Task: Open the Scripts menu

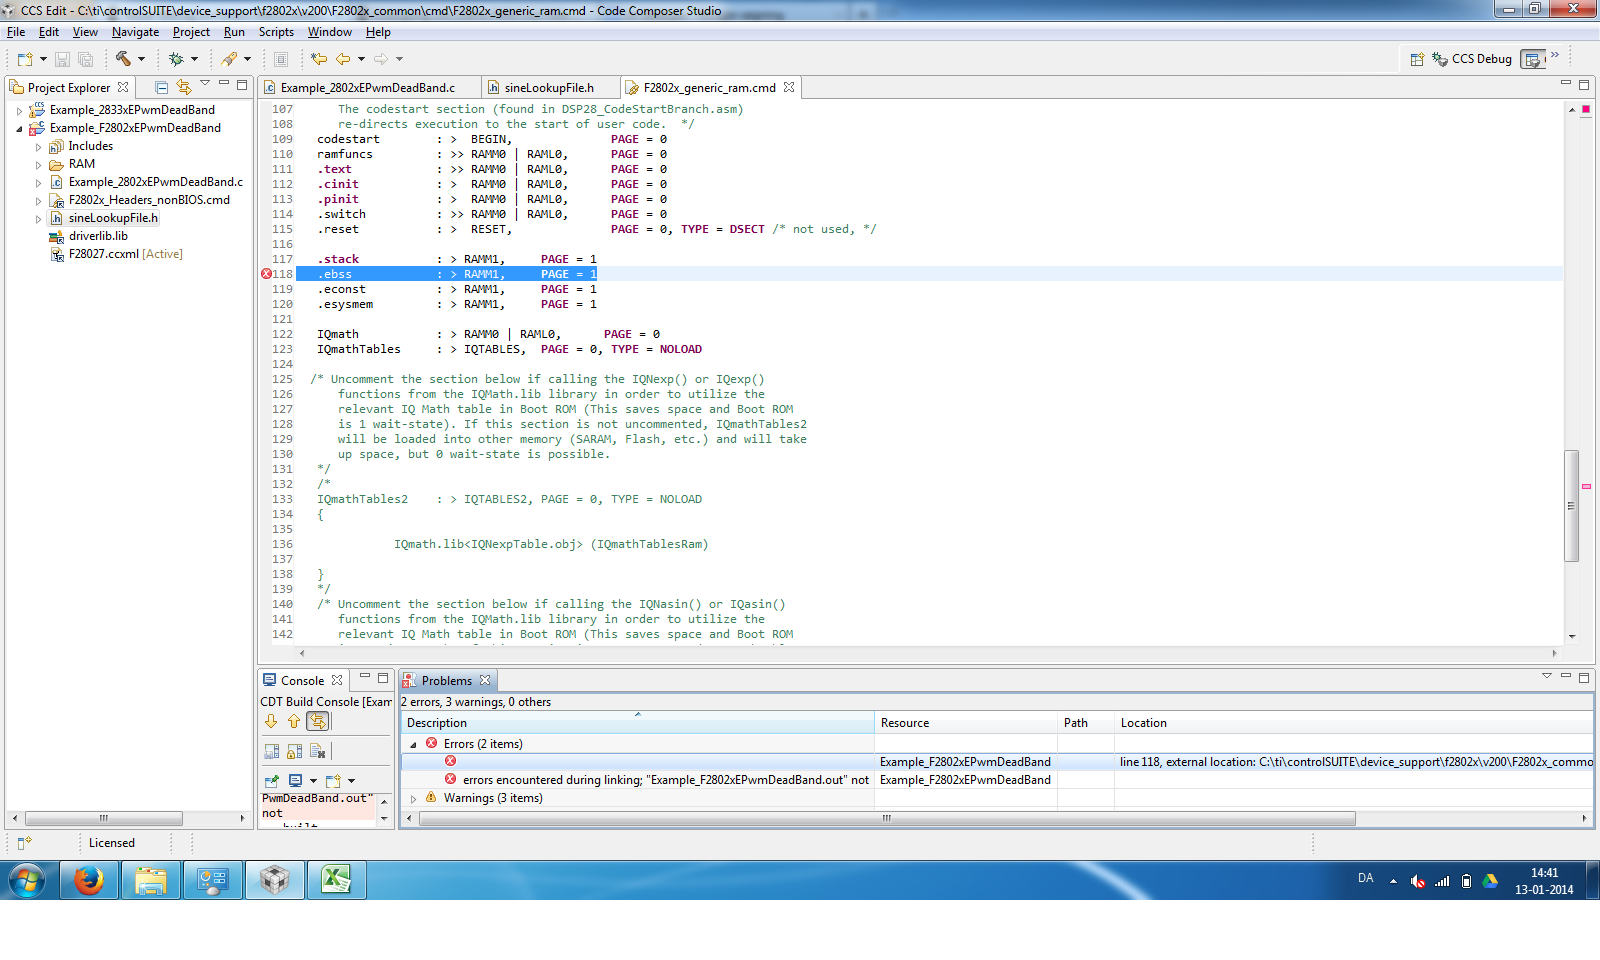Action: [x=276, y=32]
